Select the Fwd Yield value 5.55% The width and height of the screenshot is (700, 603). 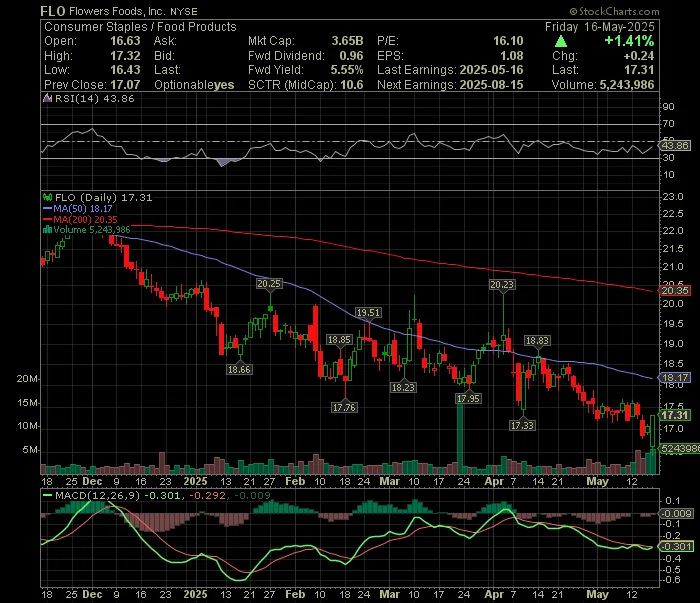pyautogui.click(x=347, y=70)
